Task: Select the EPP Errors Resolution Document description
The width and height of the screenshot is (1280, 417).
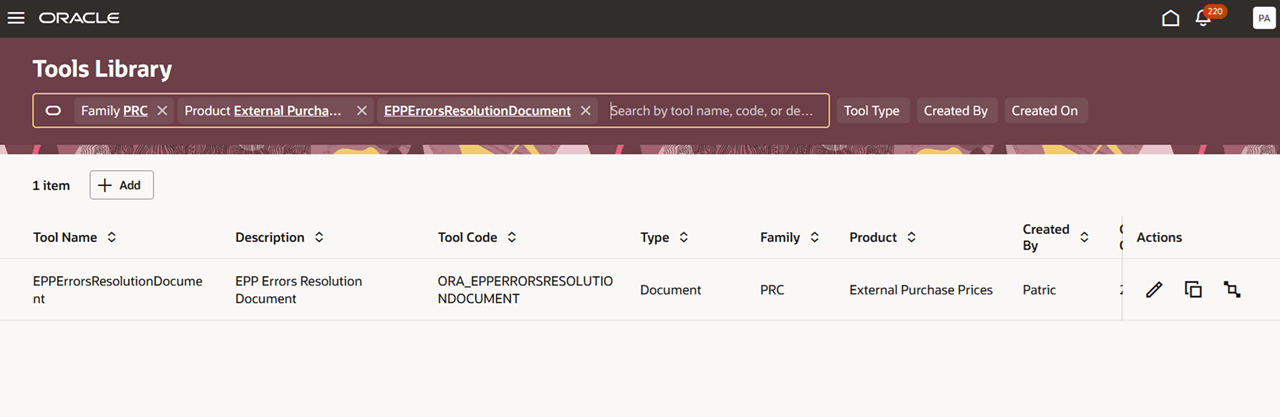Action: point(298,290)
